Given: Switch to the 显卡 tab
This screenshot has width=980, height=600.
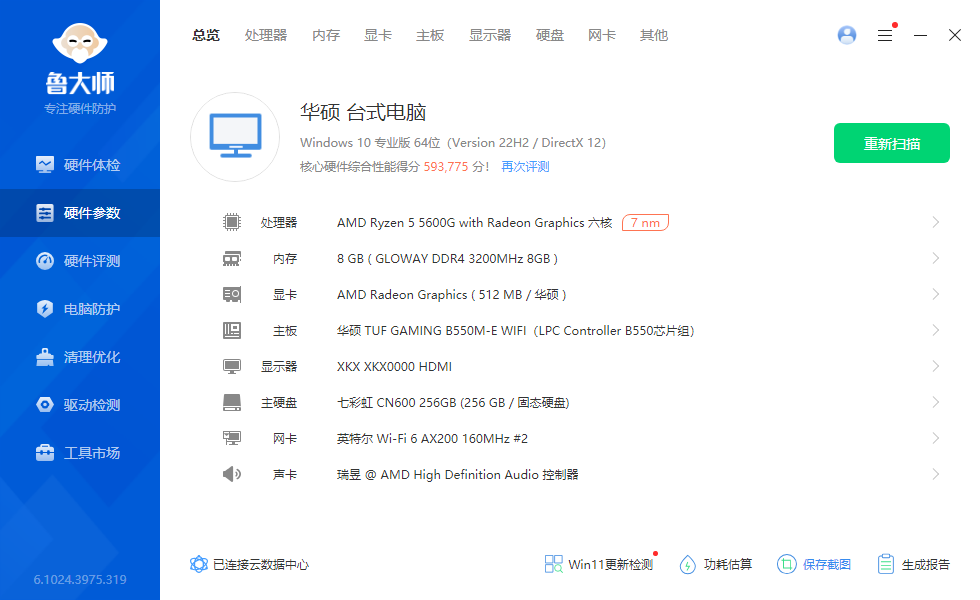Looking at the screenshot, I should 378,35.
